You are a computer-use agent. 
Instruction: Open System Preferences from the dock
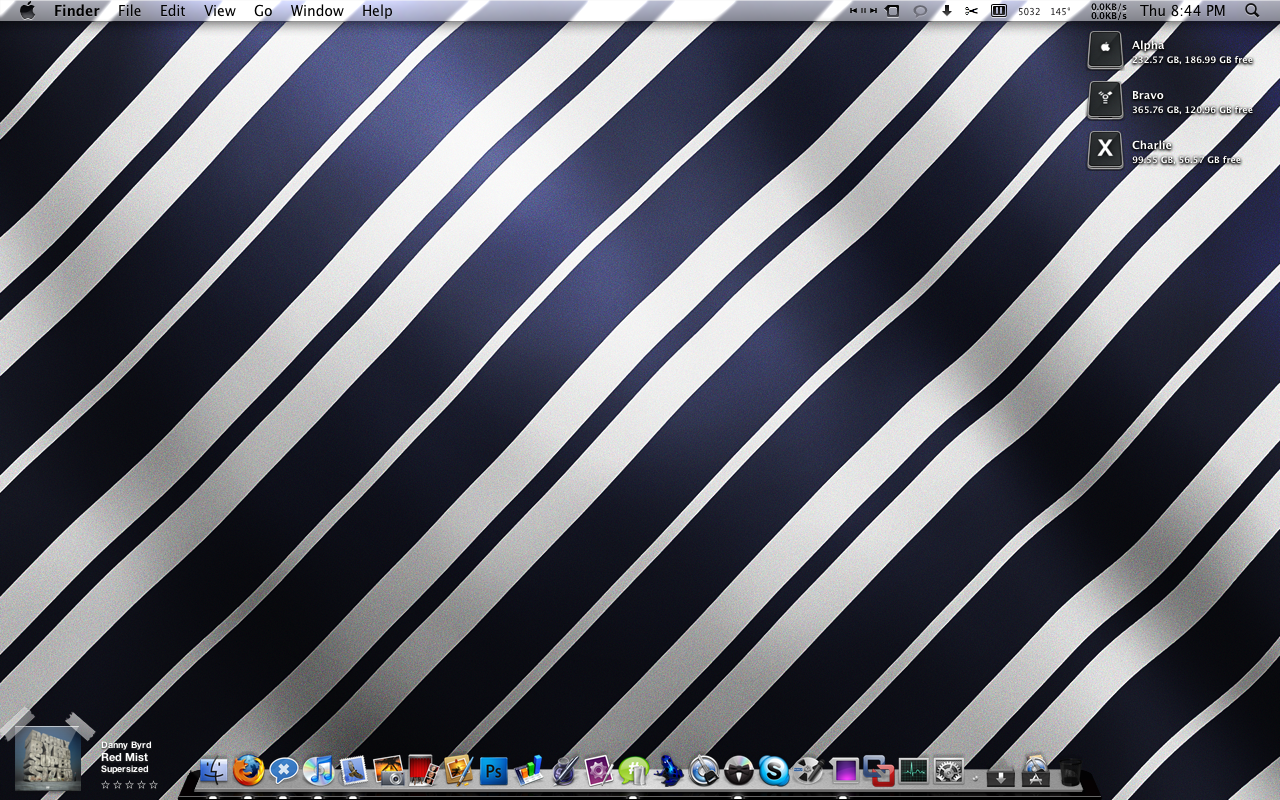tap(948, 771)
